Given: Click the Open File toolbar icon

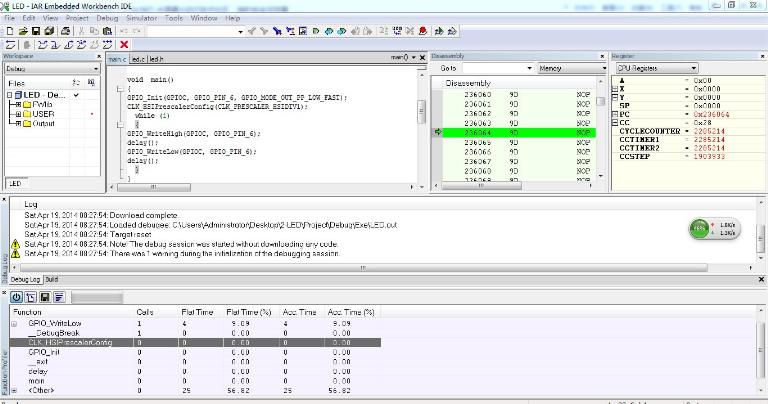Looking at the screenshot, I should point(23,31).
